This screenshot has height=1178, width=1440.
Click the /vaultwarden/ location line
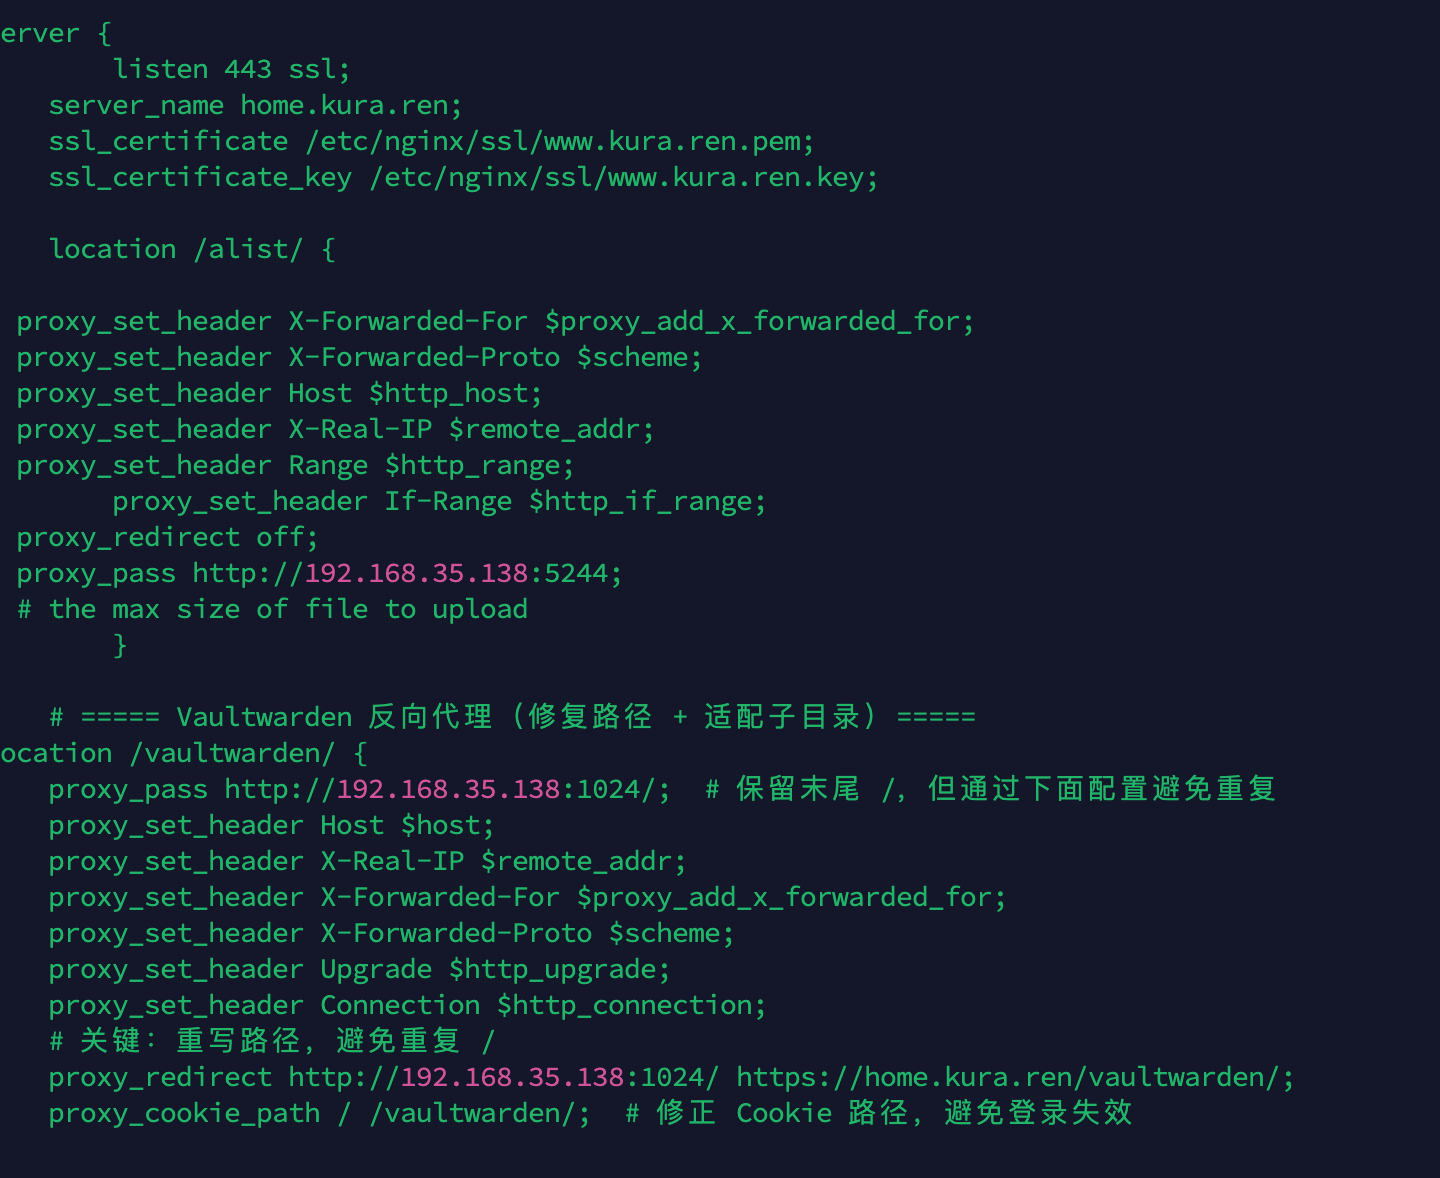pyautogui.click(x=184, y=753)
